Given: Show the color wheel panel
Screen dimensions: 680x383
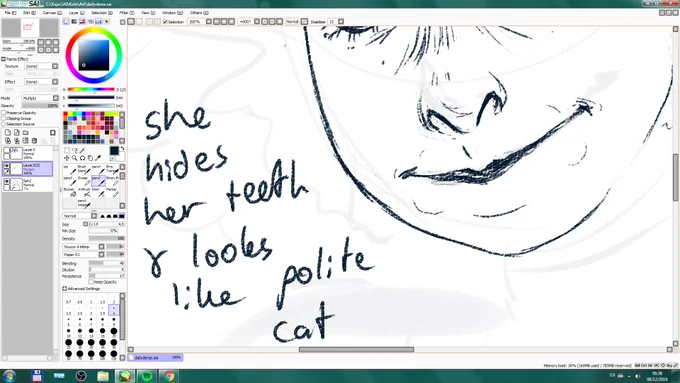Looking at the screenshot, I should 66,21.
